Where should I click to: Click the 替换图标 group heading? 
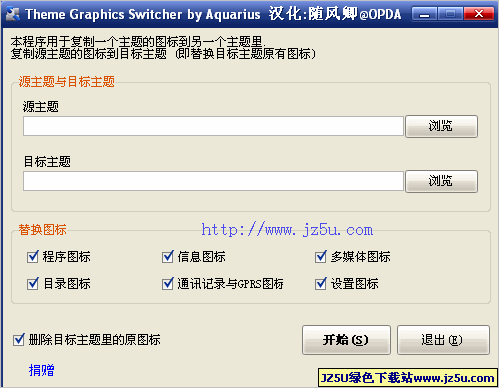pyautogui.click(x=42, y=230)
